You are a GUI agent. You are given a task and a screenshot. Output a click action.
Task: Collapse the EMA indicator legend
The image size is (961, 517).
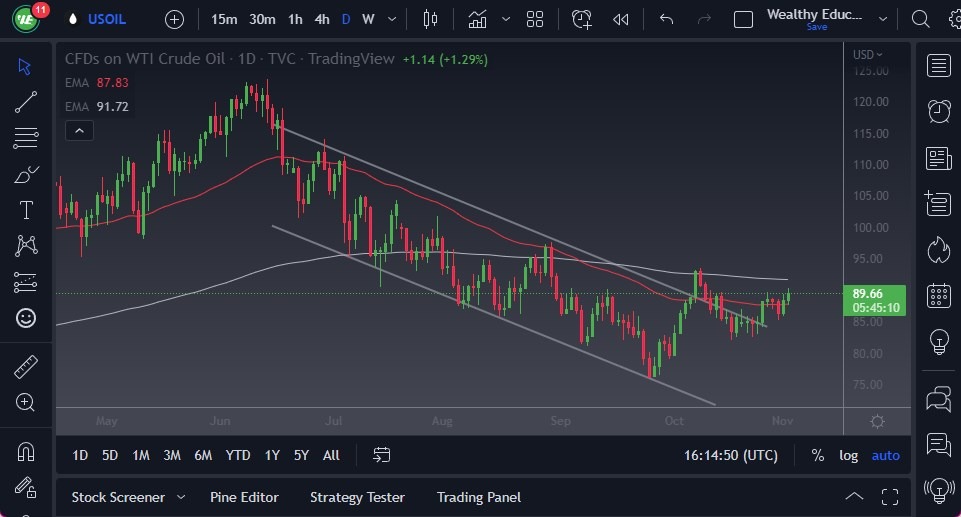(79, 130)
